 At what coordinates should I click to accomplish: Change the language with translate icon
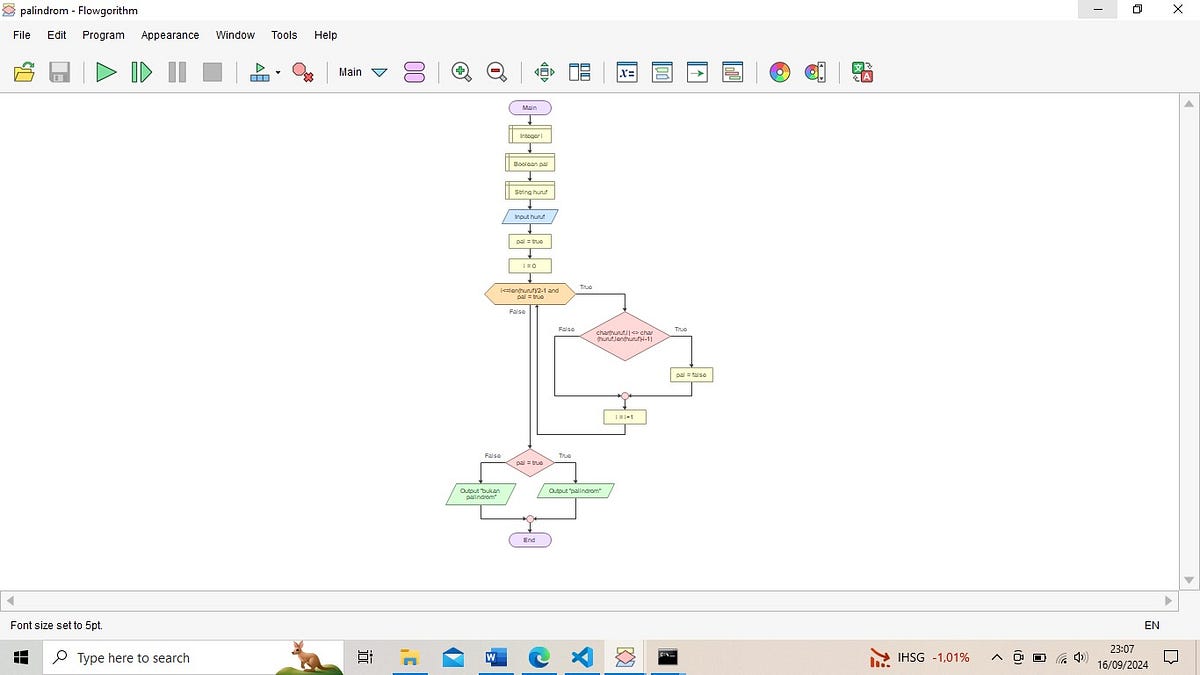863,72
